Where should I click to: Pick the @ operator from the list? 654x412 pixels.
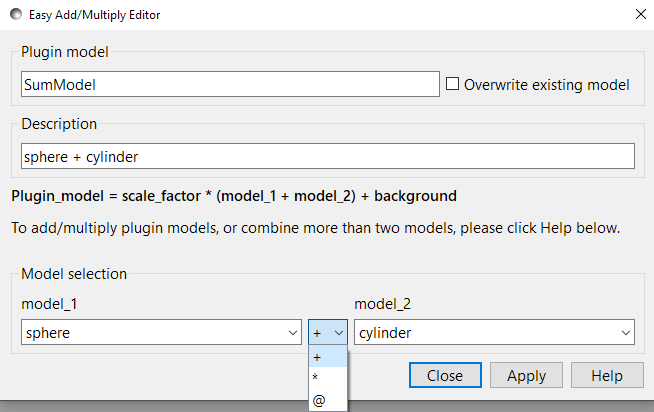pyautogui.click(x=327, y=400)
